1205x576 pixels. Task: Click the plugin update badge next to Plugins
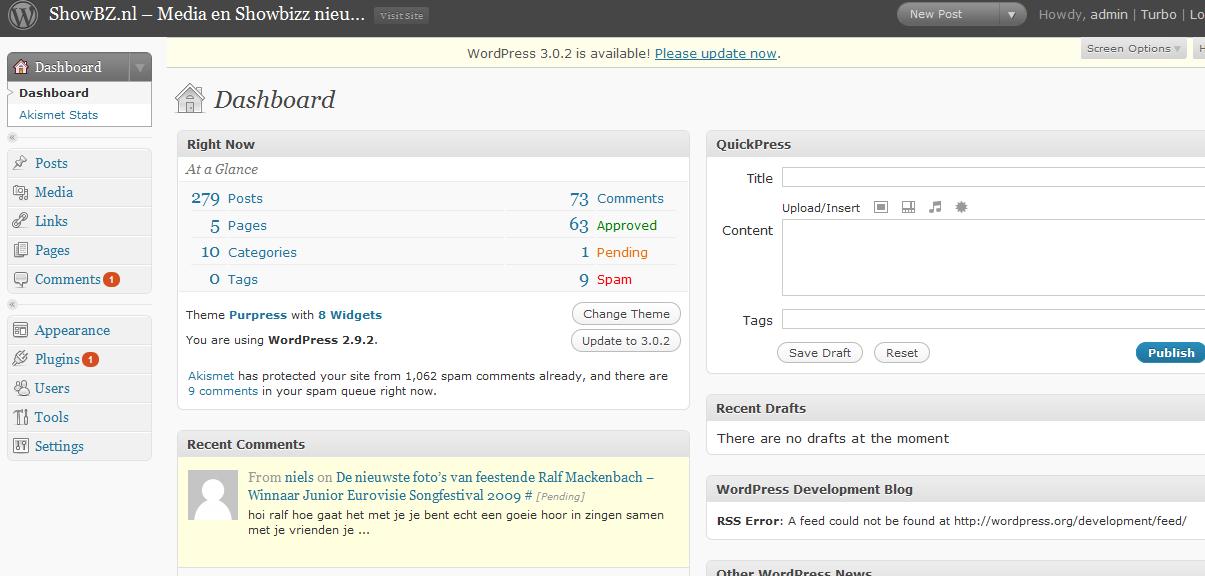[90, 359]
